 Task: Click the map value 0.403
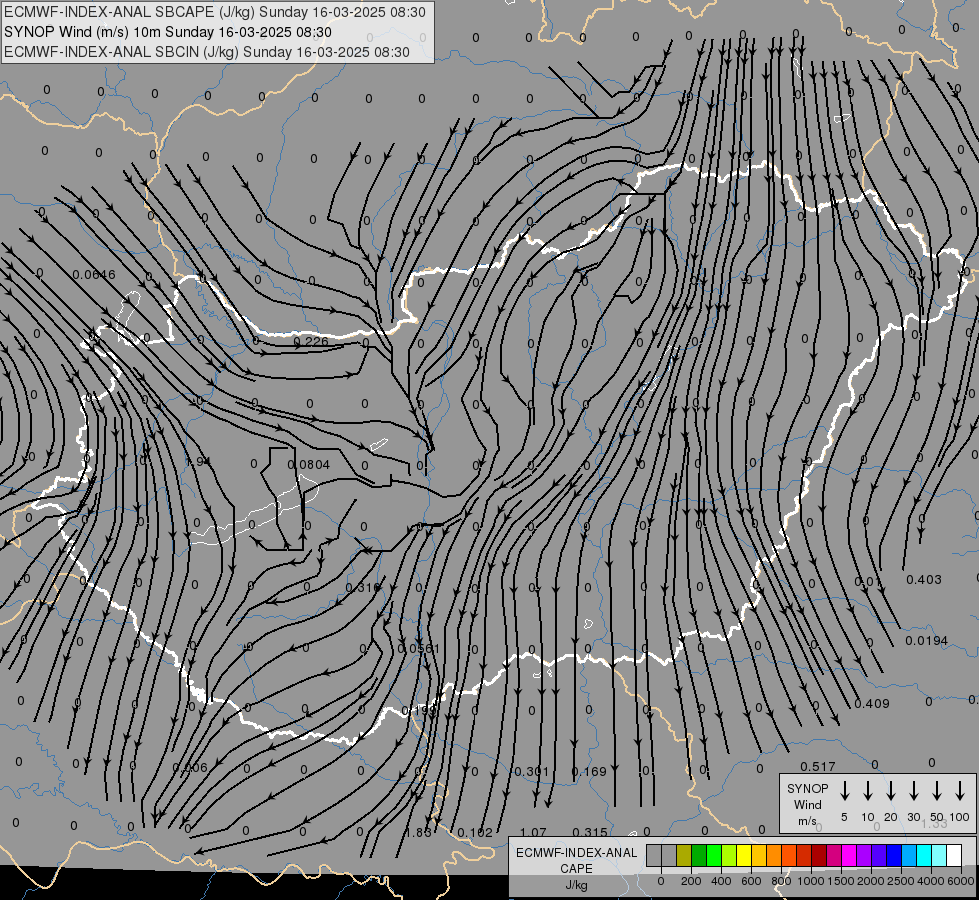(x=923, y=580)
